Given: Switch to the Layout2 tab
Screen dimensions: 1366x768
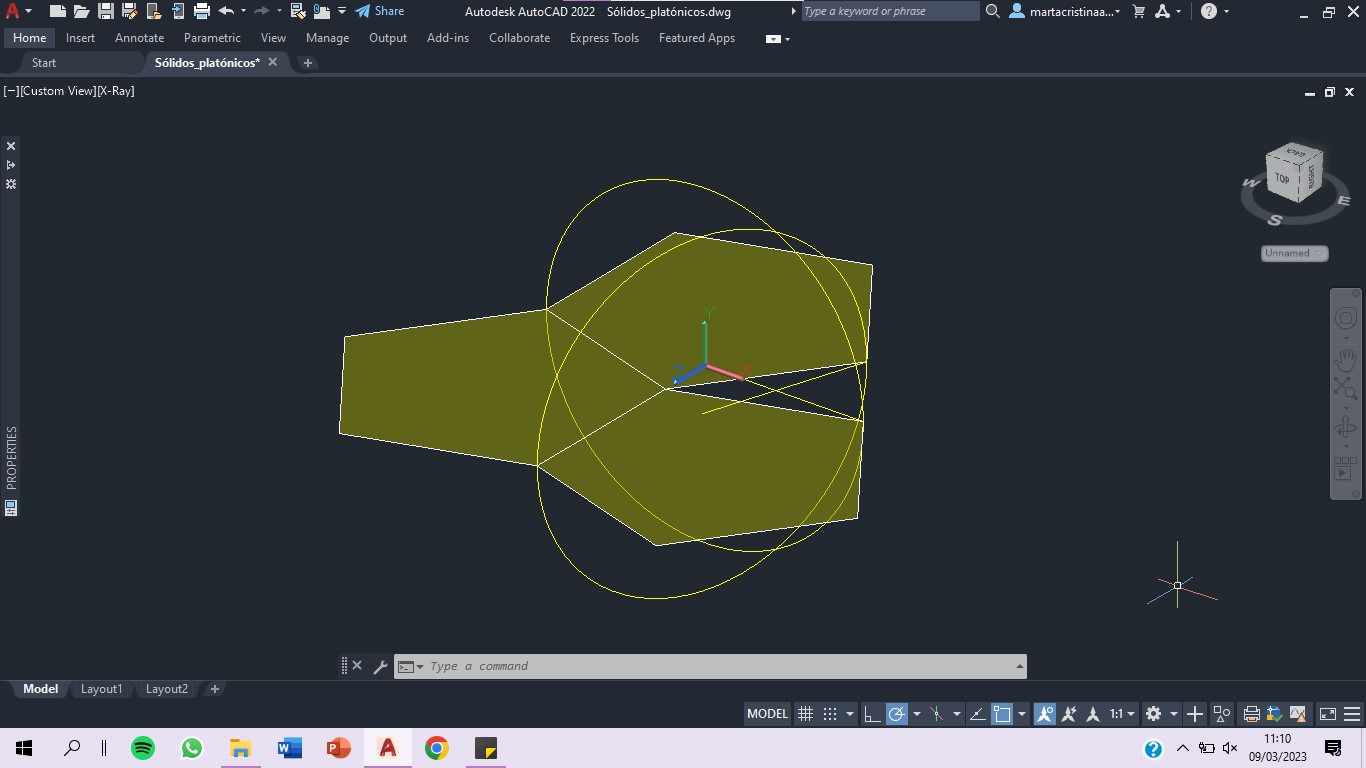Looking at the screenshot, I should pos(167,689).
